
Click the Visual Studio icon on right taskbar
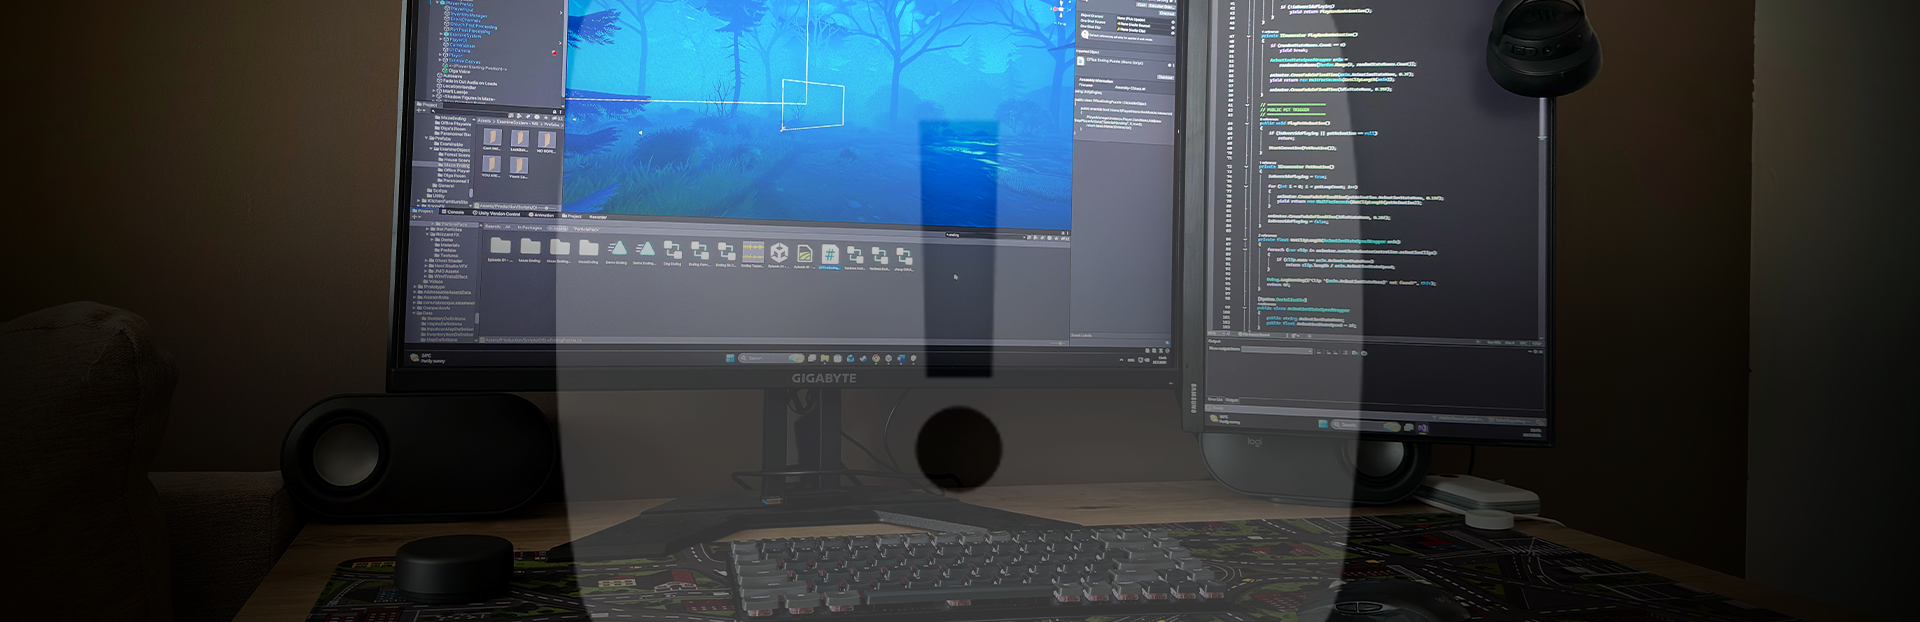(1423, 428)
